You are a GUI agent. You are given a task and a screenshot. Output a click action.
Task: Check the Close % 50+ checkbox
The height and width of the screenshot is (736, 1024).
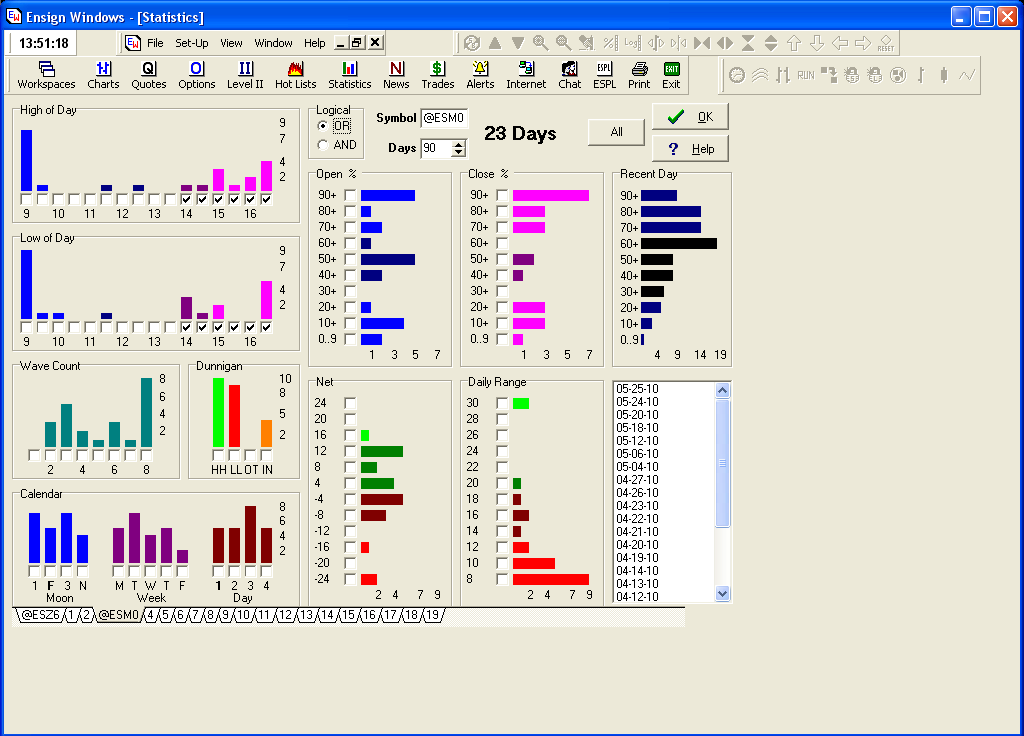502,259
